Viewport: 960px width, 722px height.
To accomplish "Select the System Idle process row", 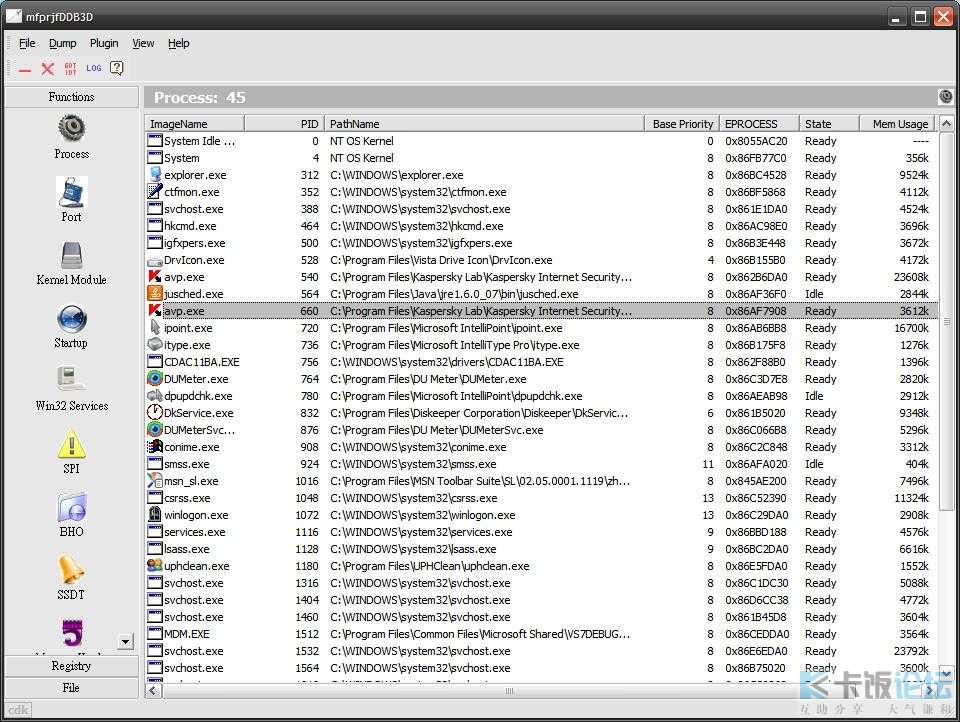I will [541, 141].
